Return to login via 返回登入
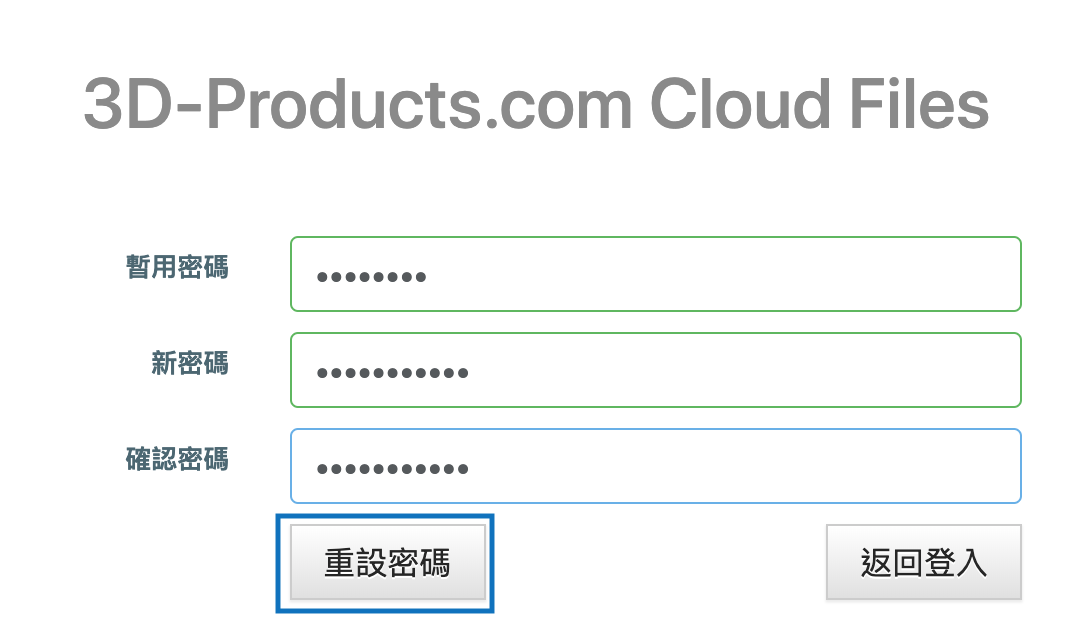1066x638 pixels. tap(923, 562)
